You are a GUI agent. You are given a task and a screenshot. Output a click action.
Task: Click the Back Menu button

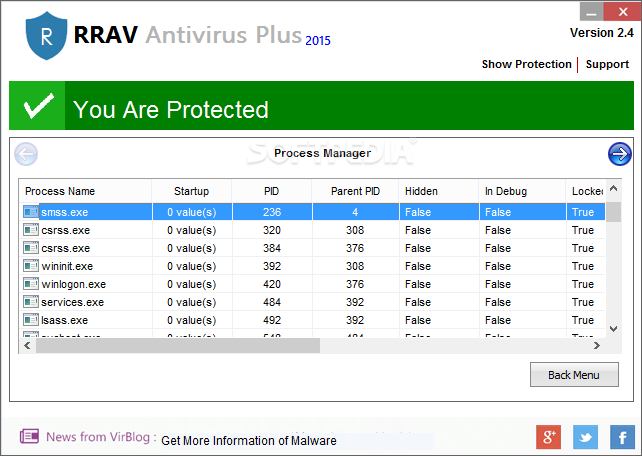pyautogui.click(x=574, y=375)
